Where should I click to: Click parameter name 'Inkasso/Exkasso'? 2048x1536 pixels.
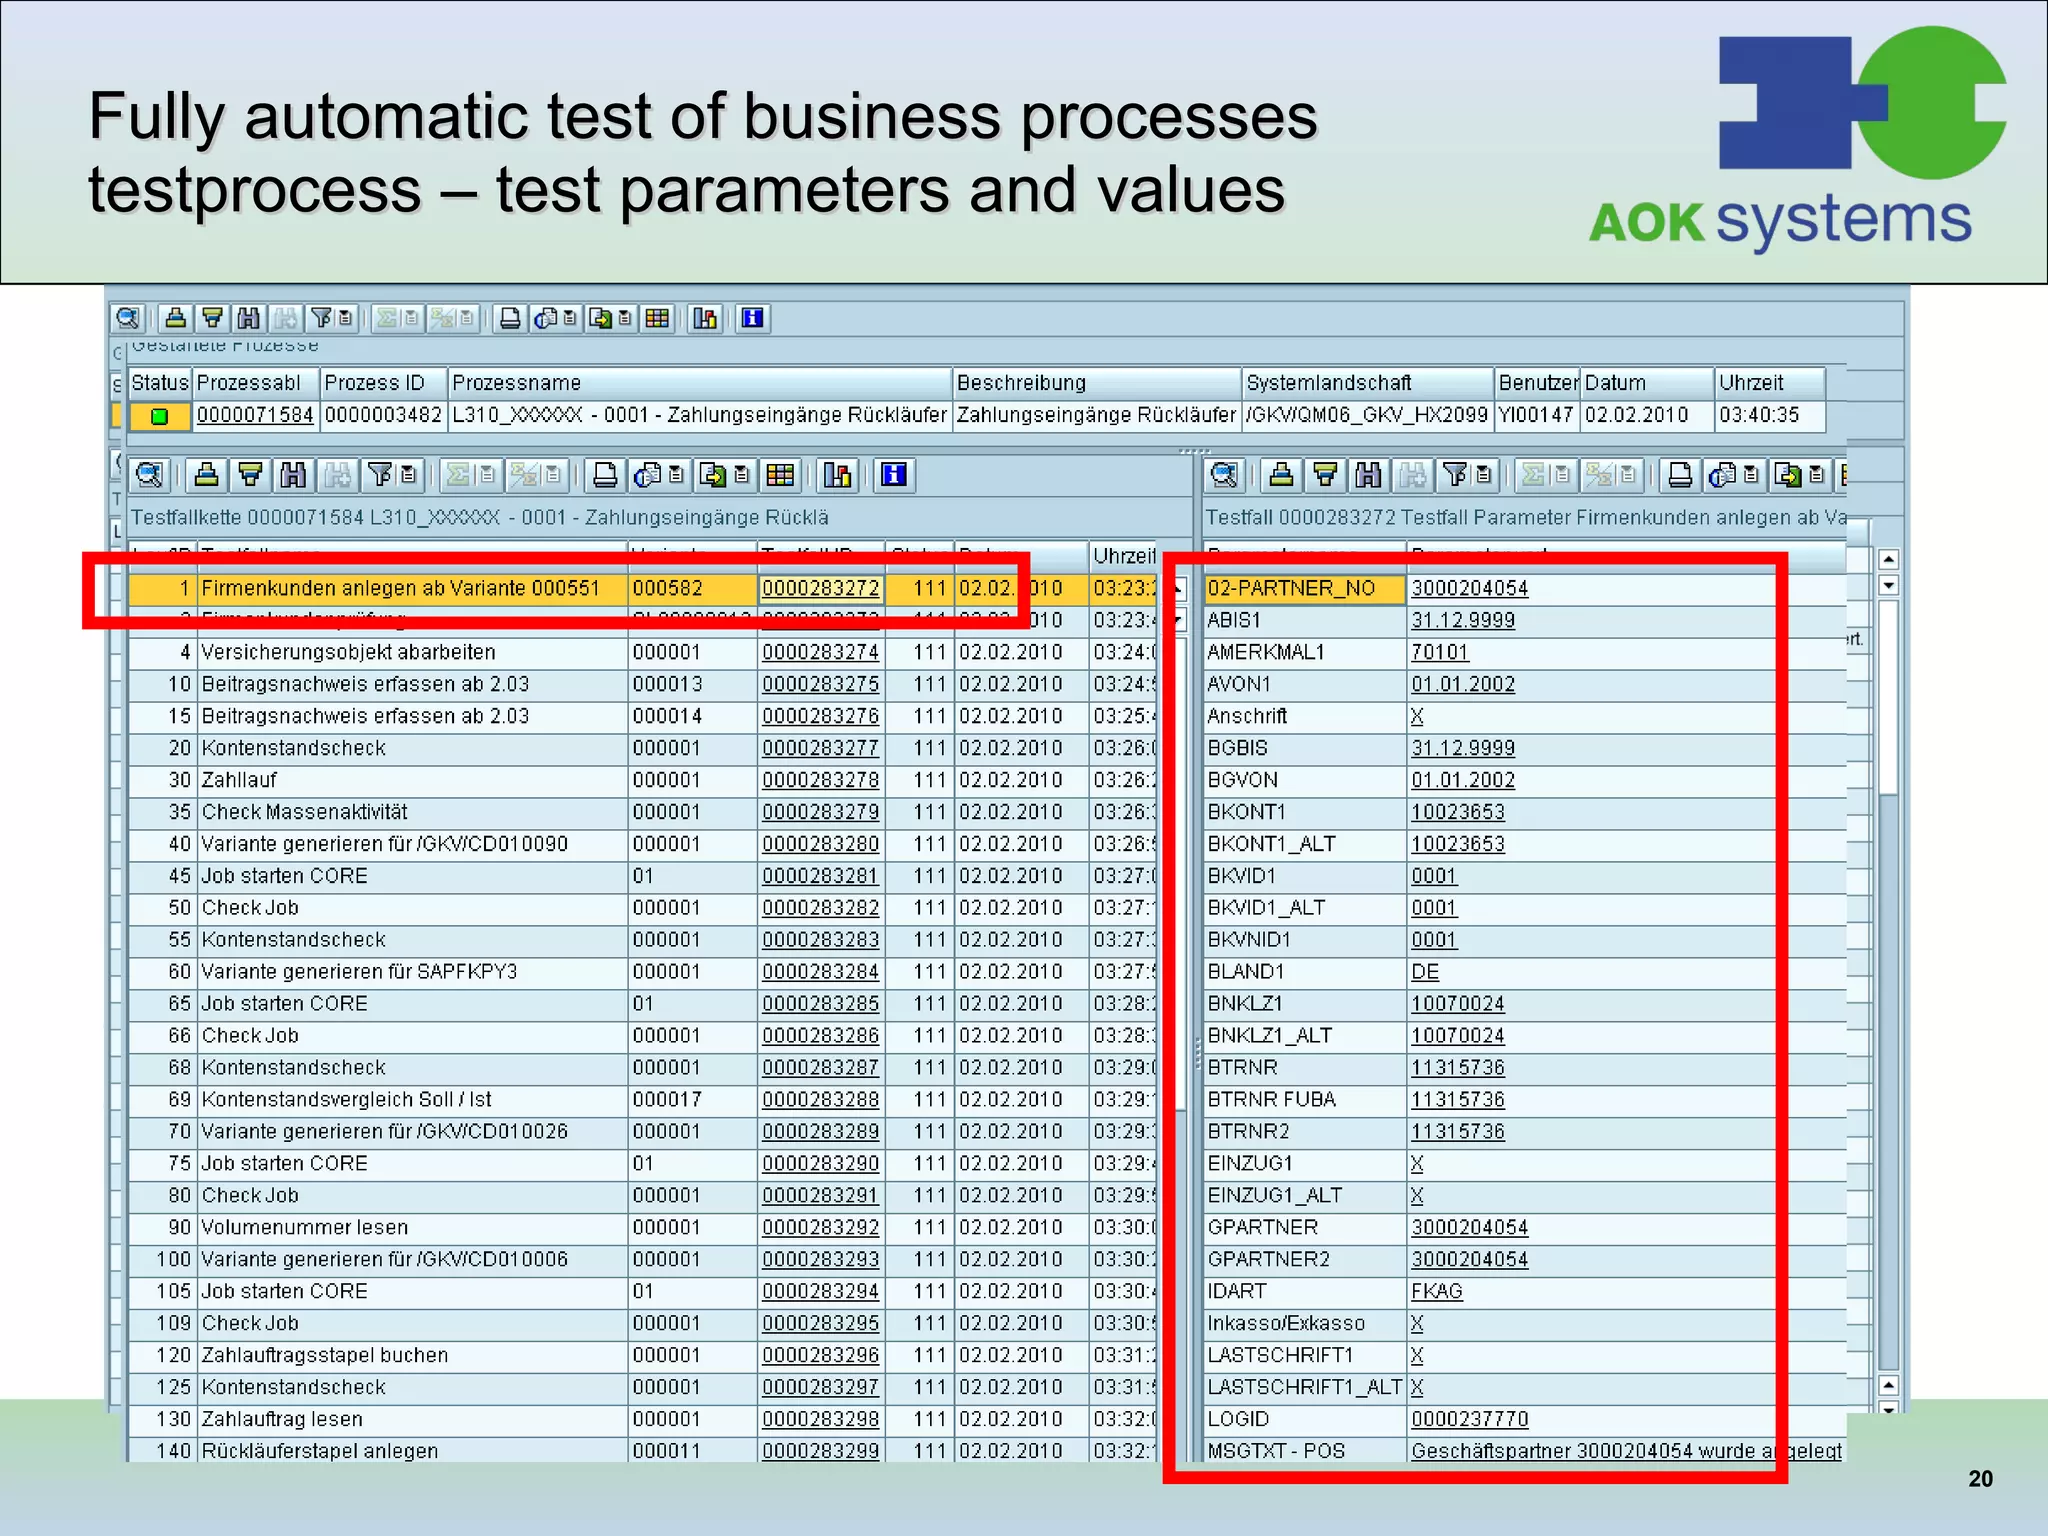(x=1286, y=1323)
